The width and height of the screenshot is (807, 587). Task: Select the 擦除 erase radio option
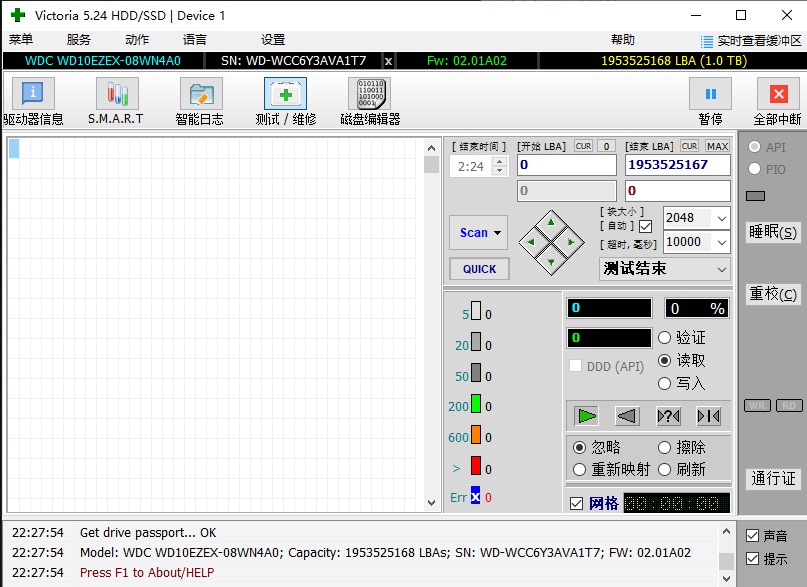pyautogui.click(x=665, y=447)
